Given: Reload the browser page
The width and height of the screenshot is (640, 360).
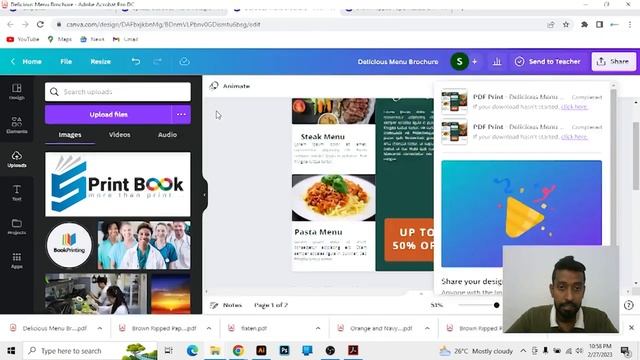Looking at the screenshot, I should point(40,24).
